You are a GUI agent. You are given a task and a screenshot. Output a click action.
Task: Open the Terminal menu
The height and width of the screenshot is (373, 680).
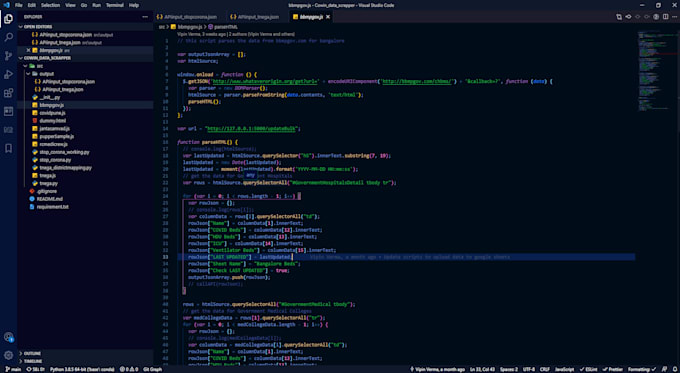pyautogui.click(x=115, y=5)
